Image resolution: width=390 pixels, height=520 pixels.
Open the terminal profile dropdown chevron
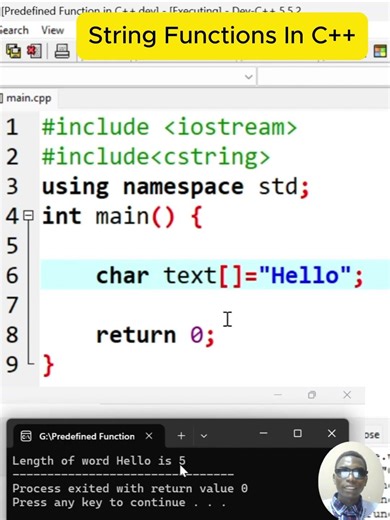(x=204, y=436)
